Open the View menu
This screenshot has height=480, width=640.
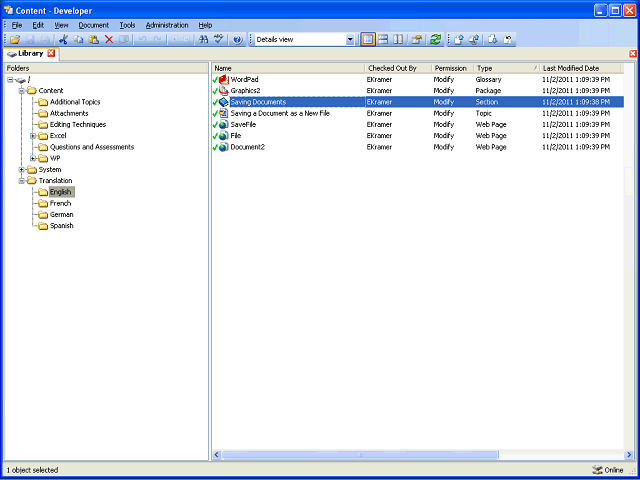click(x=61, y=25)
